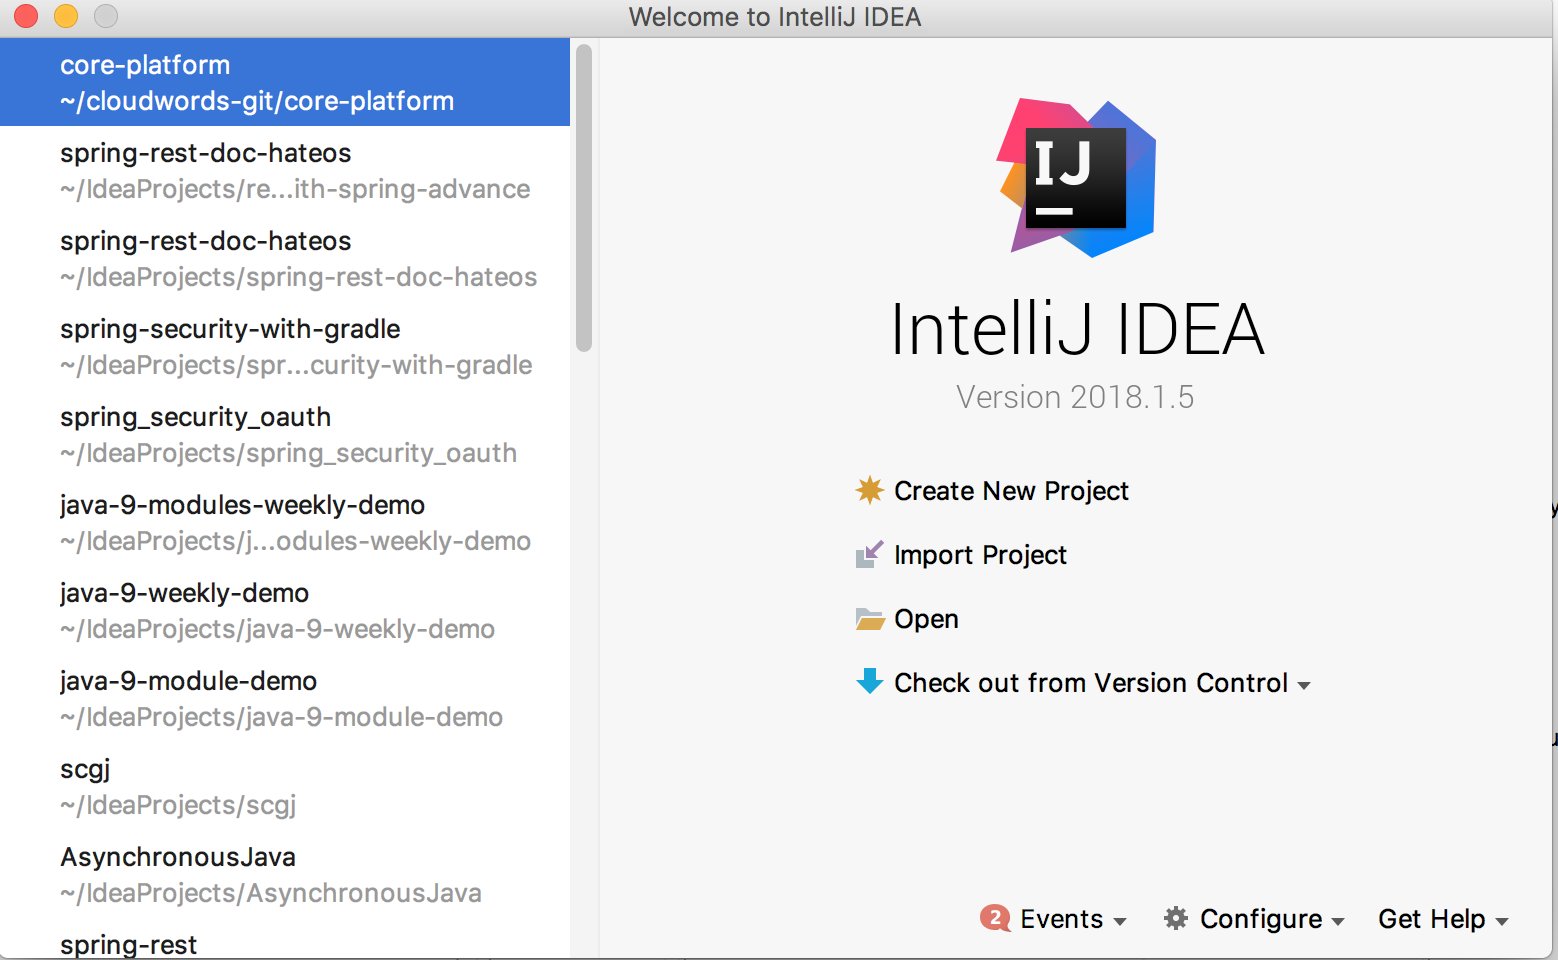
Task: Click path ~/IdeaProjects/scgj
Action: pos(178,805)
